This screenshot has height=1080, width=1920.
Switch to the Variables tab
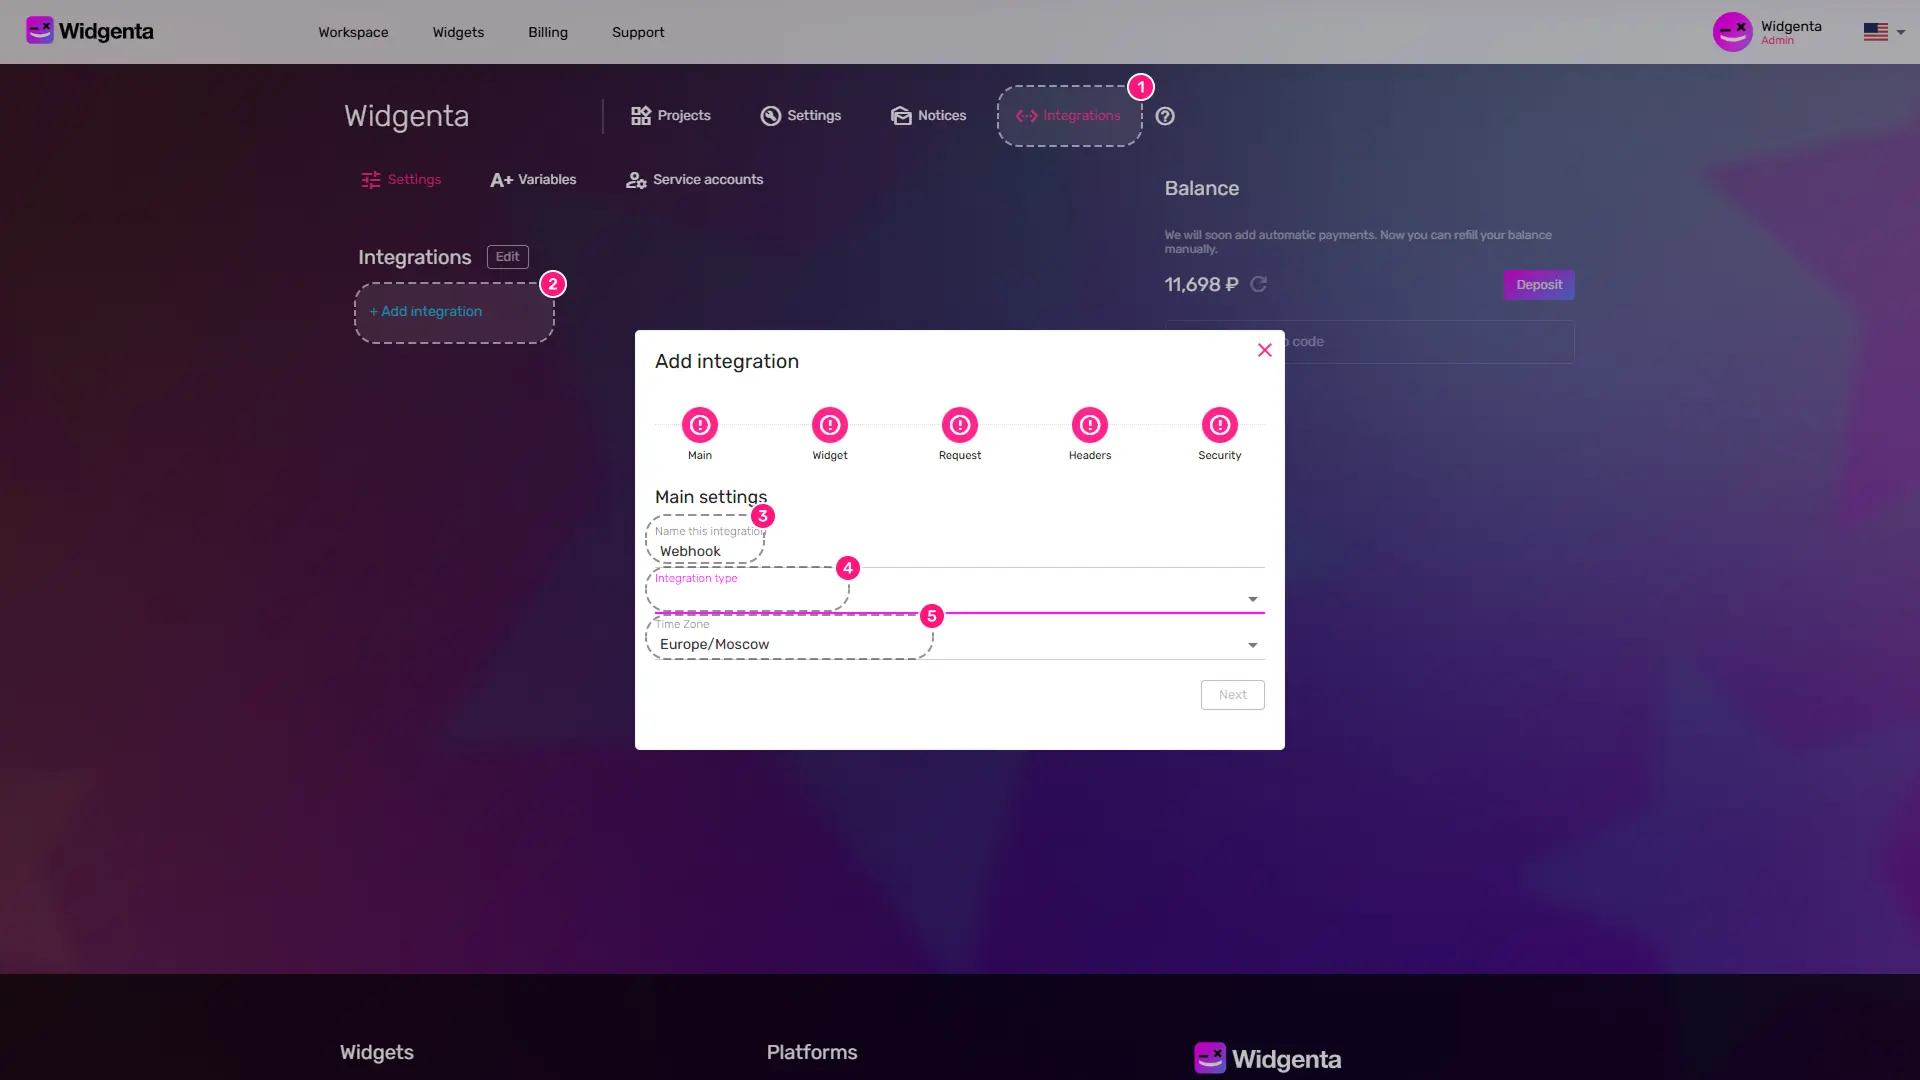click(533, 179)
